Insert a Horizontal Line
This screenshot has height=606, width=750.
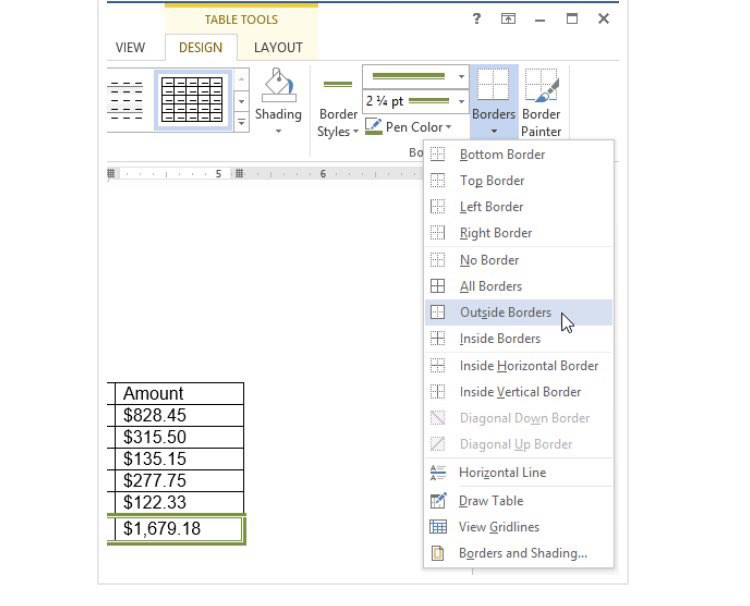click(x=502, y=473)
